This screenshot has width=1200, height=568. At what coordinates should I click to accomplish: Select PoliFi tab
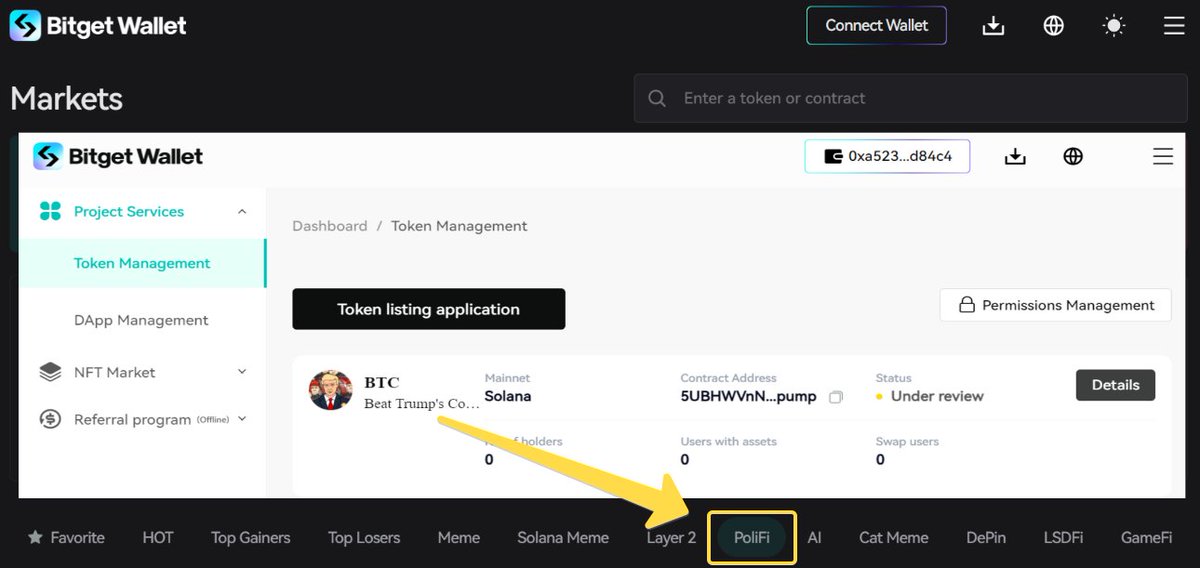[x=752, y=537]
